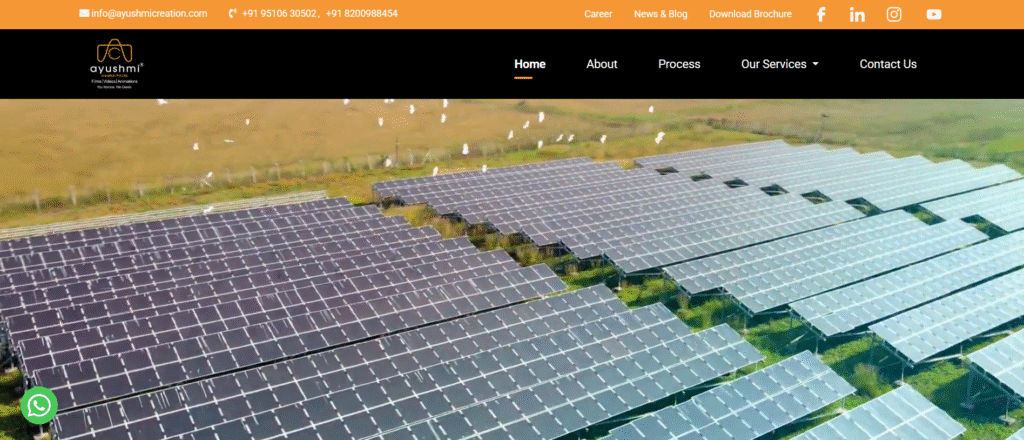Open the YouTube social icon

point(934,14)
